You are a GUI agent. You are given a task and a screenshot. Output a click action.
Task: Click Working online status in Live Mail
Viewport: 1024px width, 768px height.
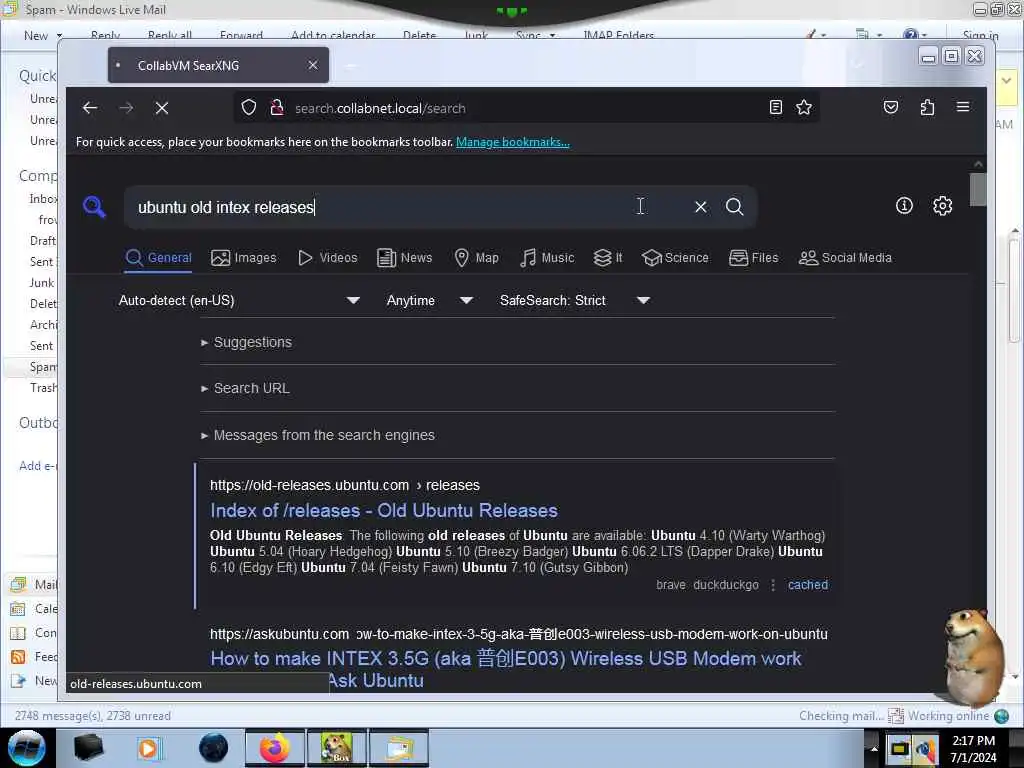tap(948, 716)
